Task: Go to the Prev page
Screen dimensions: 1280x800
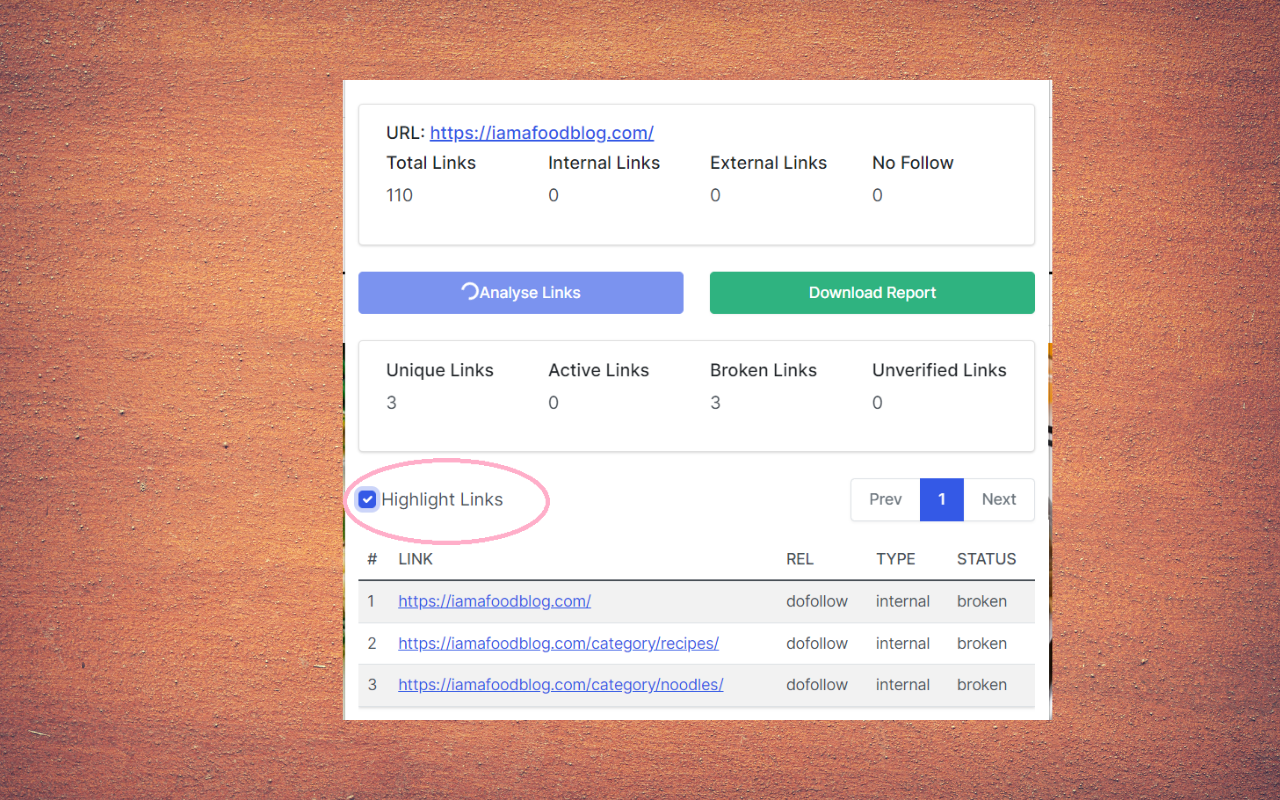Action: (884, 499)
